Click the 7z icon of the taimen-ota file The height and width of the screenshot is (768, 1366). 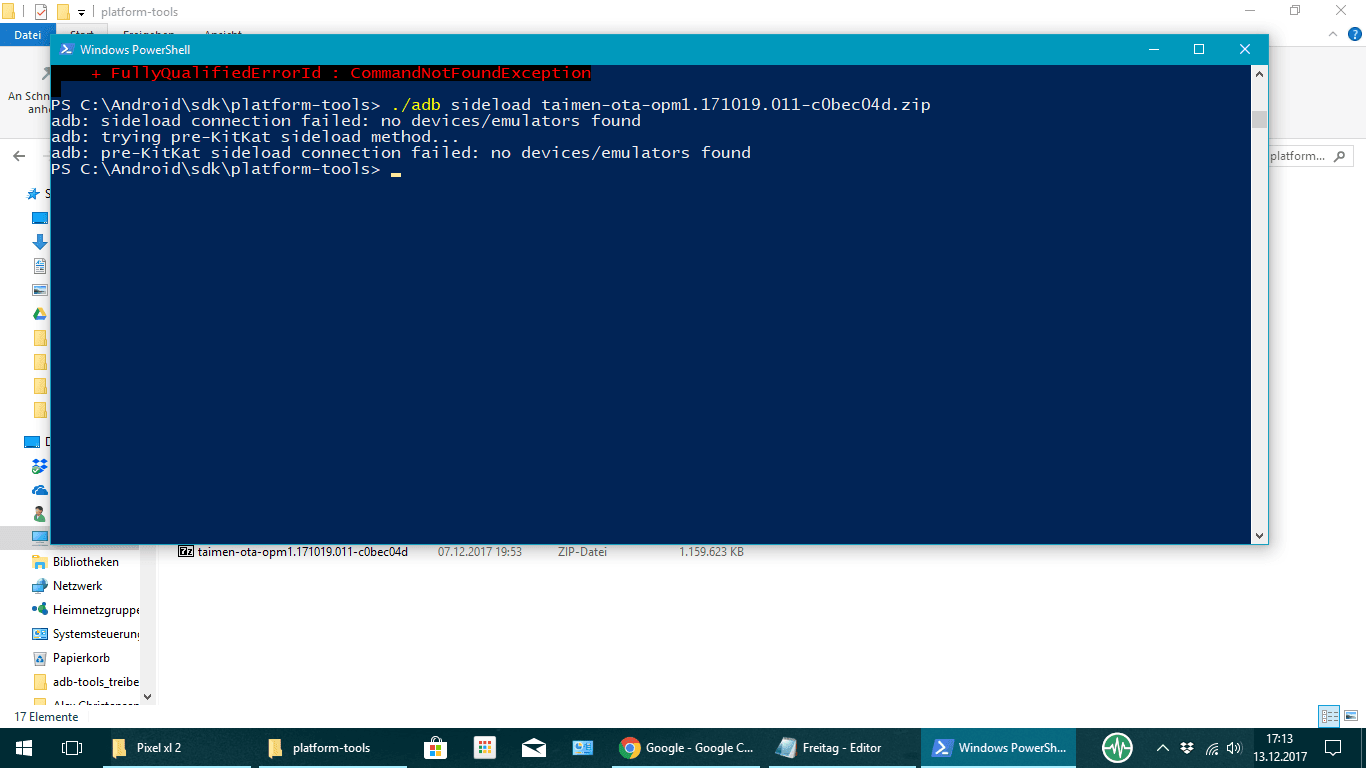coord(185,551)
